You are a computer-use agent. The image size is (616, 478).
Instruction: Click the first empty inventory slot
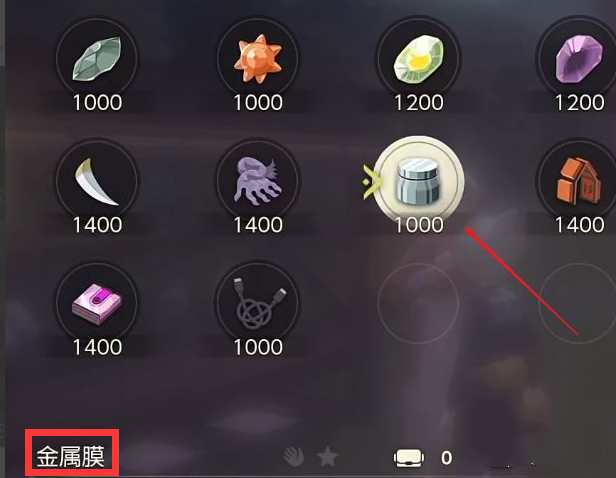pyautogui.click(x=418, y=303)
